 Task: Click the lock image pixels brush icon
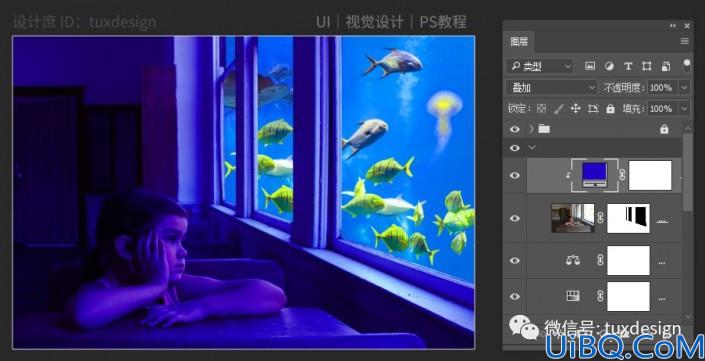(x=558, y=109)
